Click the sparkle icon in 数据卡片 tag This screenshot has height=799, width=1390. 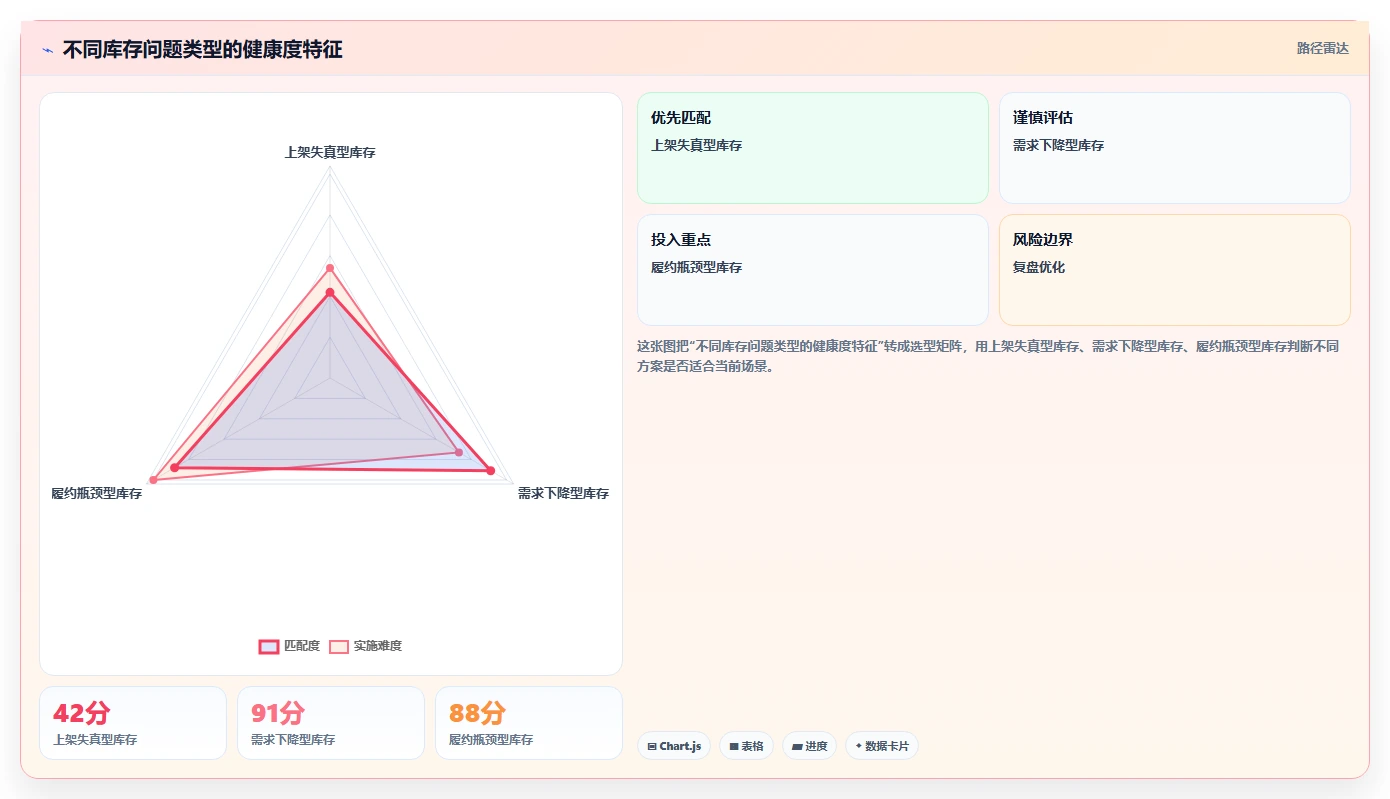859,746
